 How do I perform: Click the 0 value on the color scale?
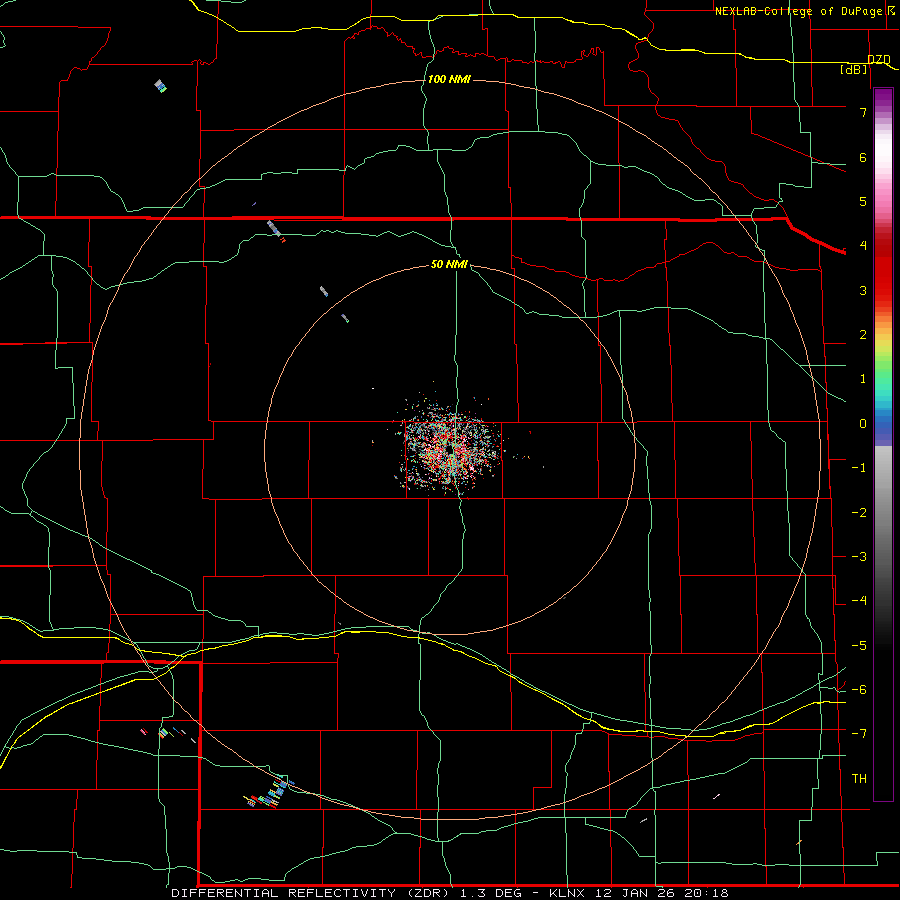[x=863, y=424]
